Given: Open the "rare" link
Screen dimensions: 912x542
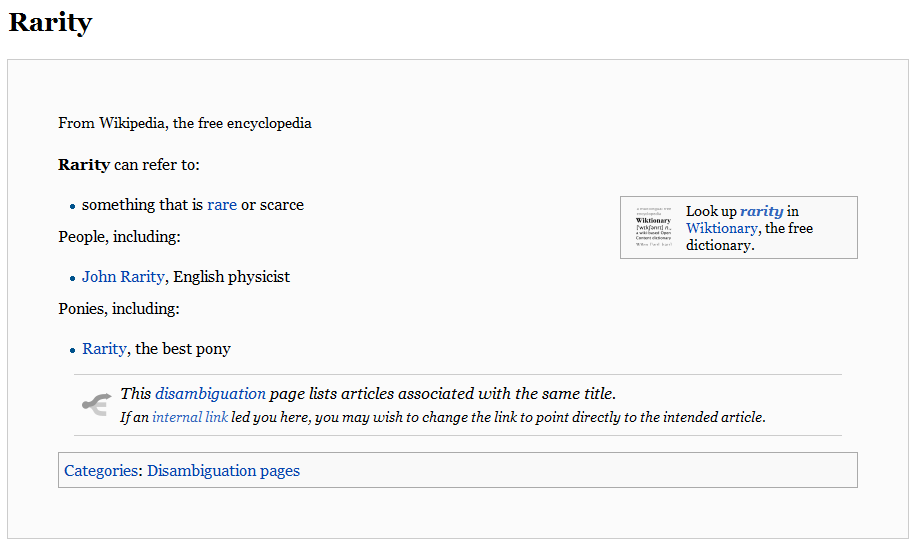Looking at the screenshot, I should (222, 205).
